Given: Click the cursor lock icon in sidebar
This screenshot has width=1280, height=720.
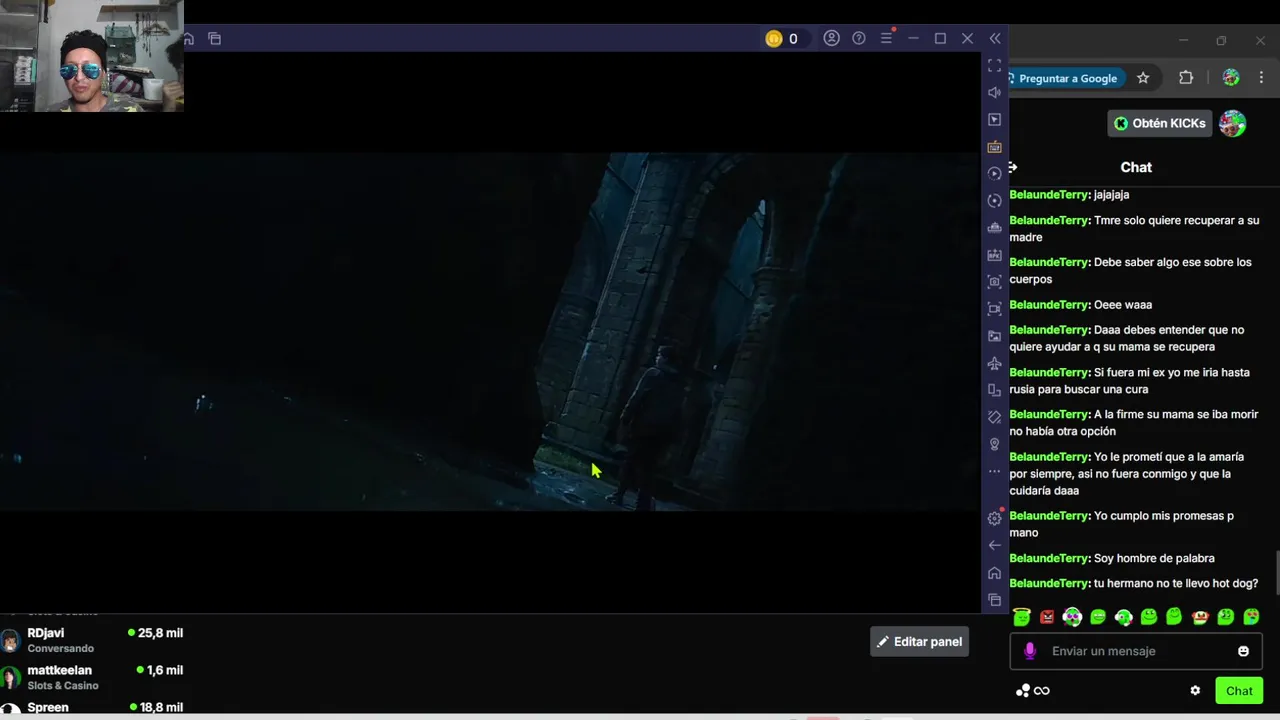Looking at the screenshot, I should coord(994,119).
